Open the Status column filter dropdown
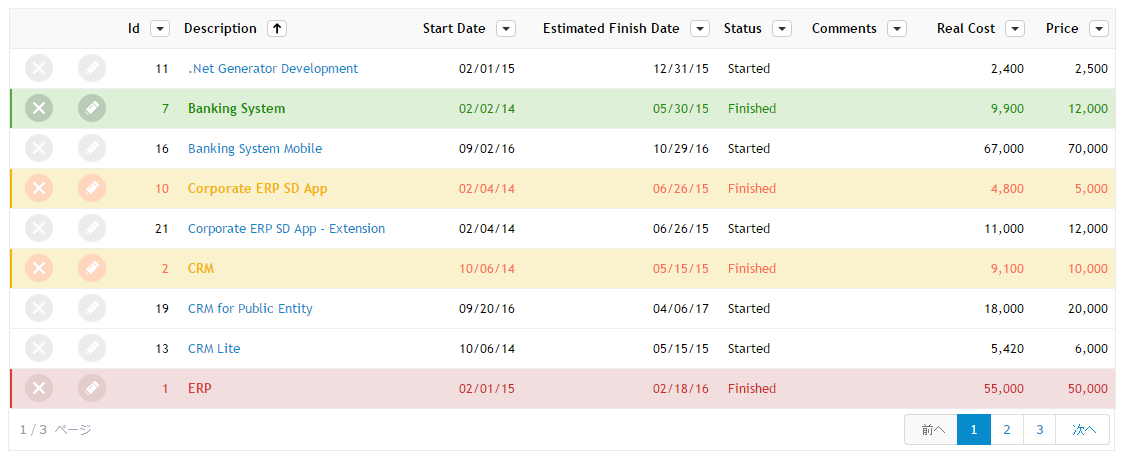Viewport: 1123px width, 460px height. [x=782, y=29]
